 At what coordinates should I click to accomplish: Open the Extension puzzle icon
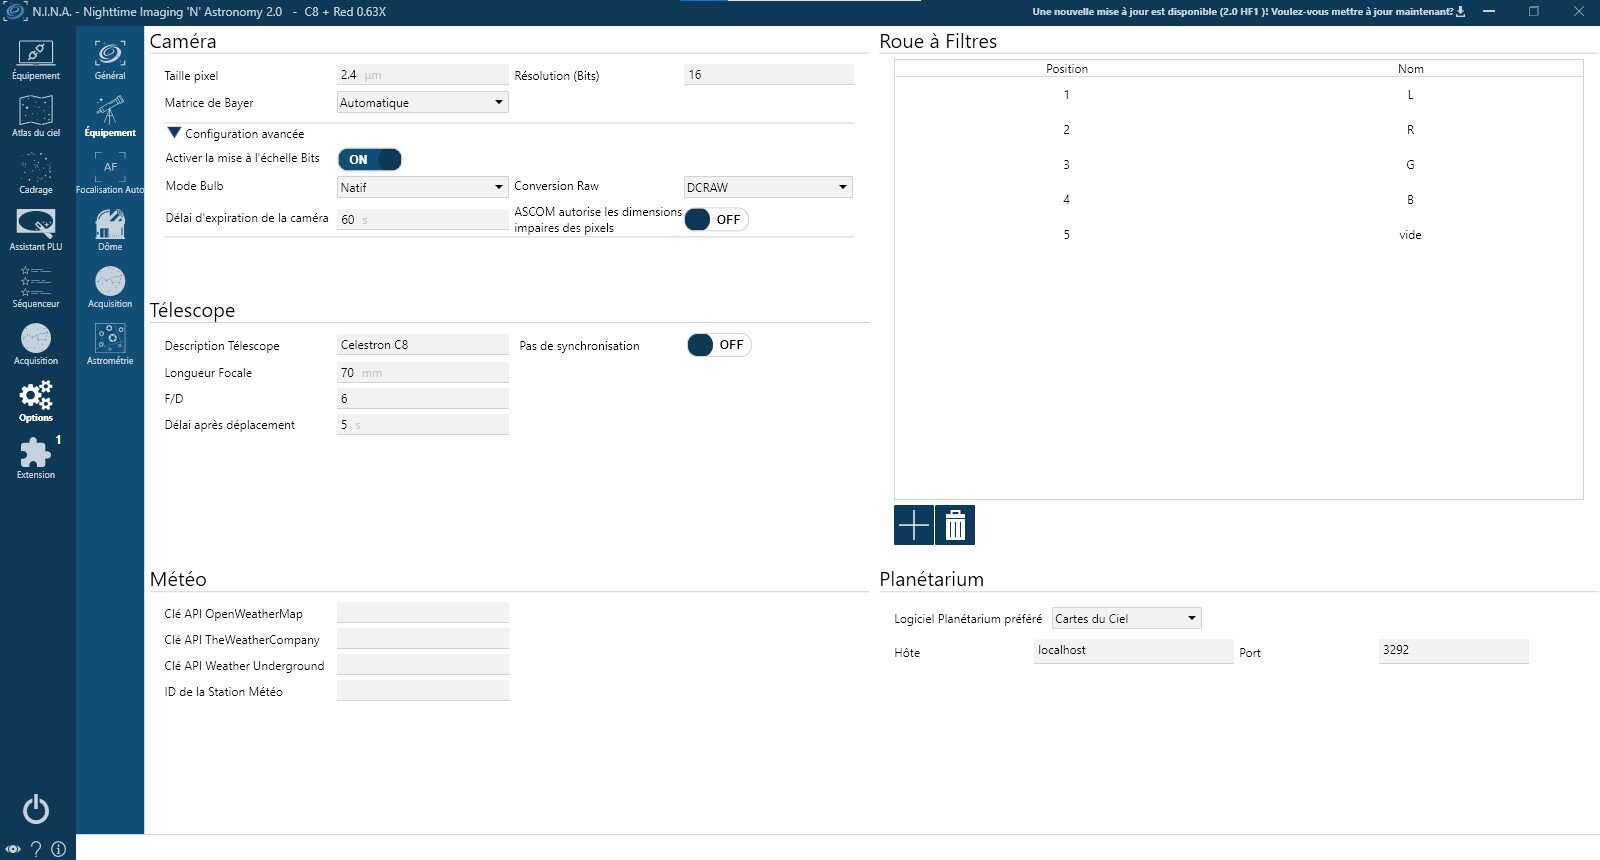click(36, 459)
